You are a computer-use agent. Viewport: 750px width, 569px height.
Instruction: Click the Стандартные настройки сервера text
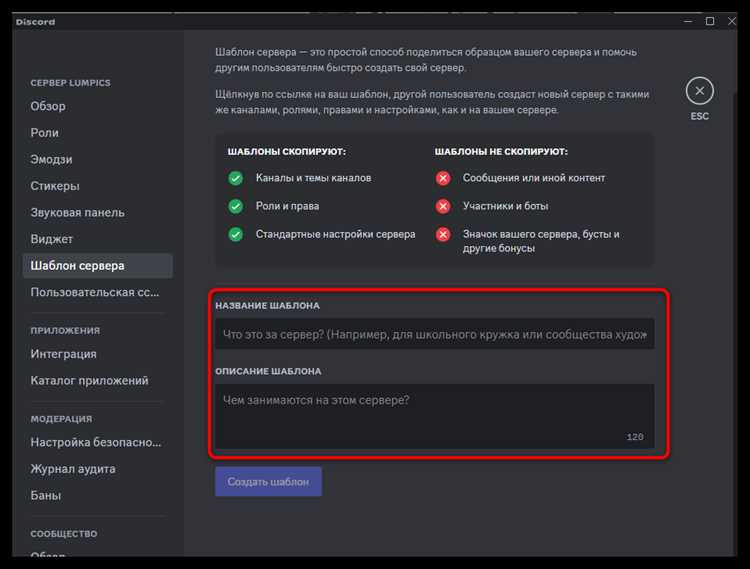click(335, 234)
